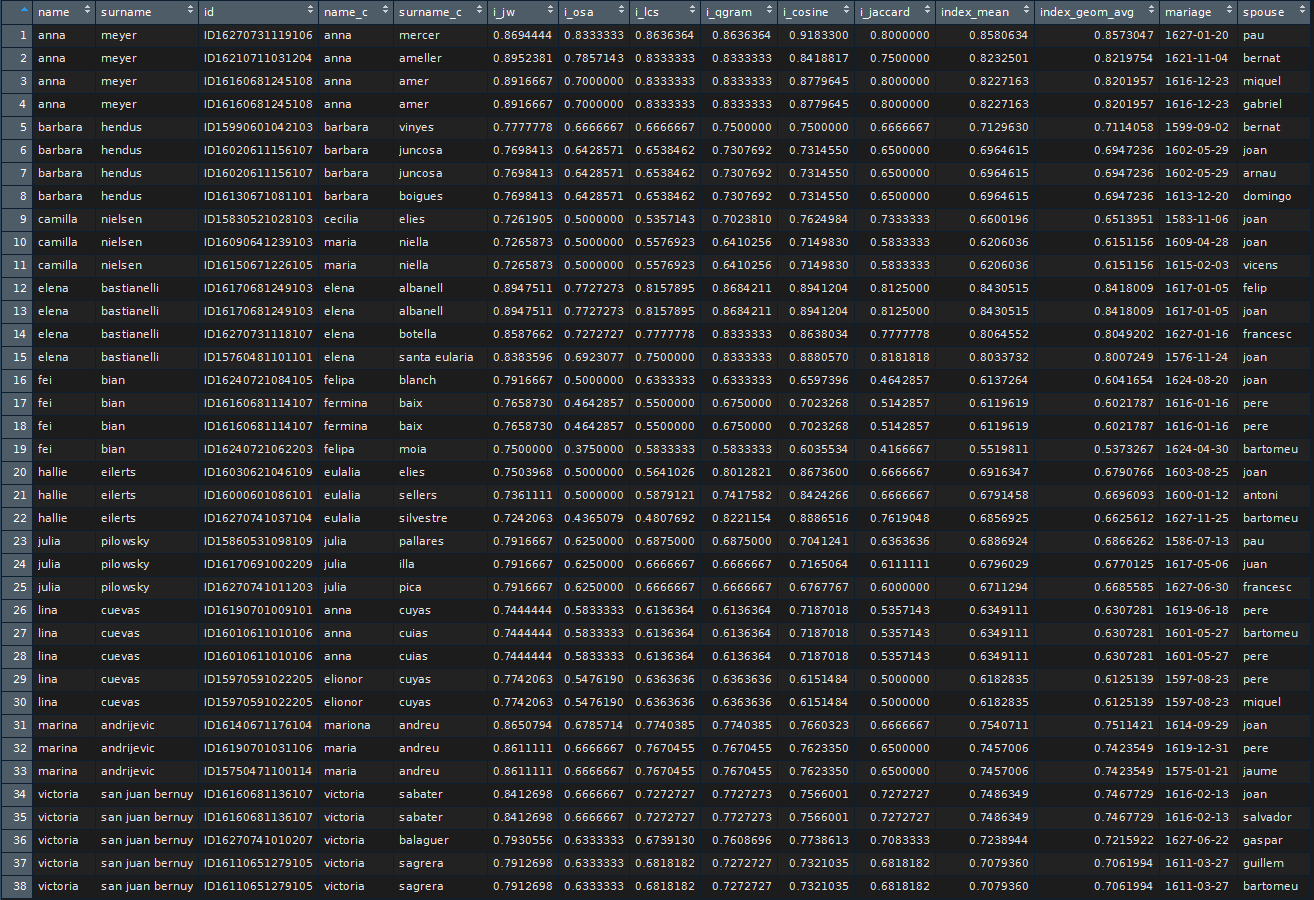This screenshot has width=1314, height=900.
Task: Click the cell 'blanch'
Action: [417, 380]
